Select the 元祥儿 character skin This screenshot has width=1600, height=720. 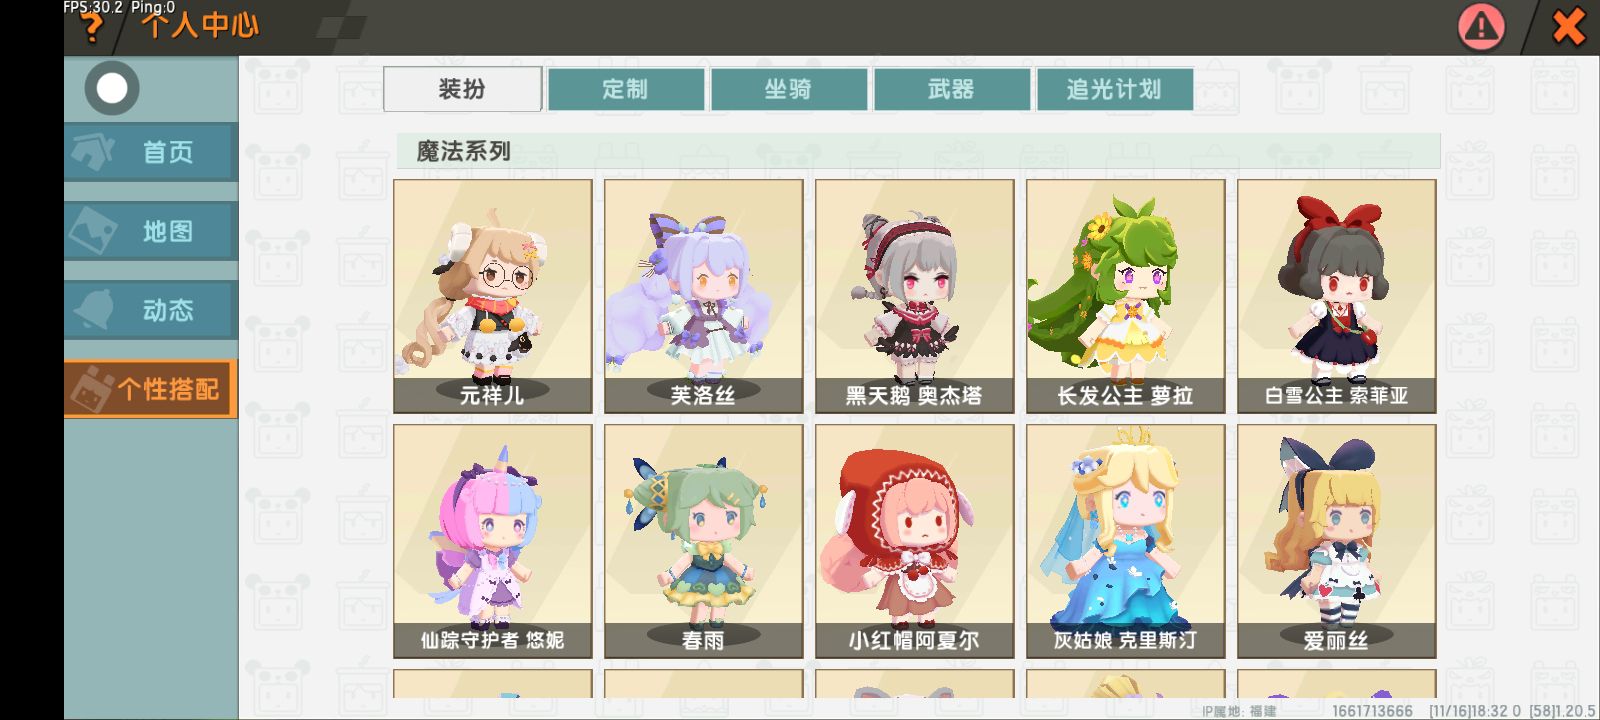coord(492,296)
